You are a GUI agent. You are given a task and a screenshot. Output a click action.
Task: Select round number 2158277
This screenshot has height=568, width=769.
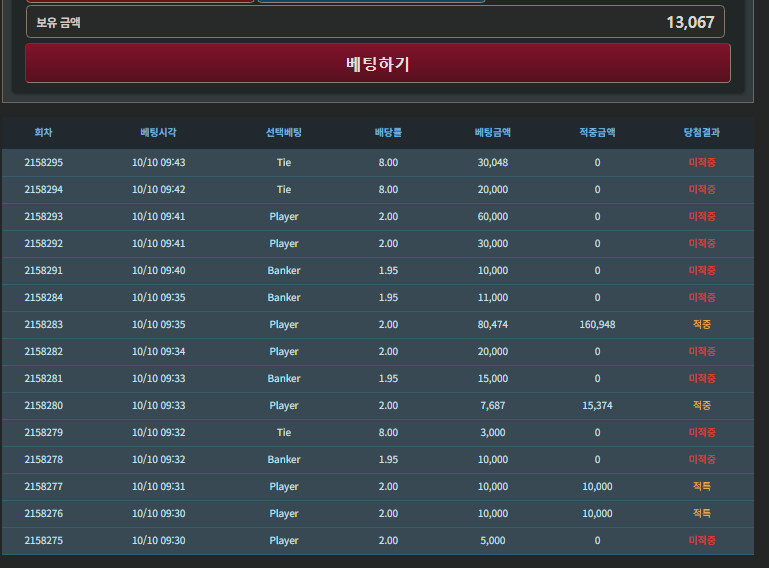pyautogui.click(x=44, y=486)
